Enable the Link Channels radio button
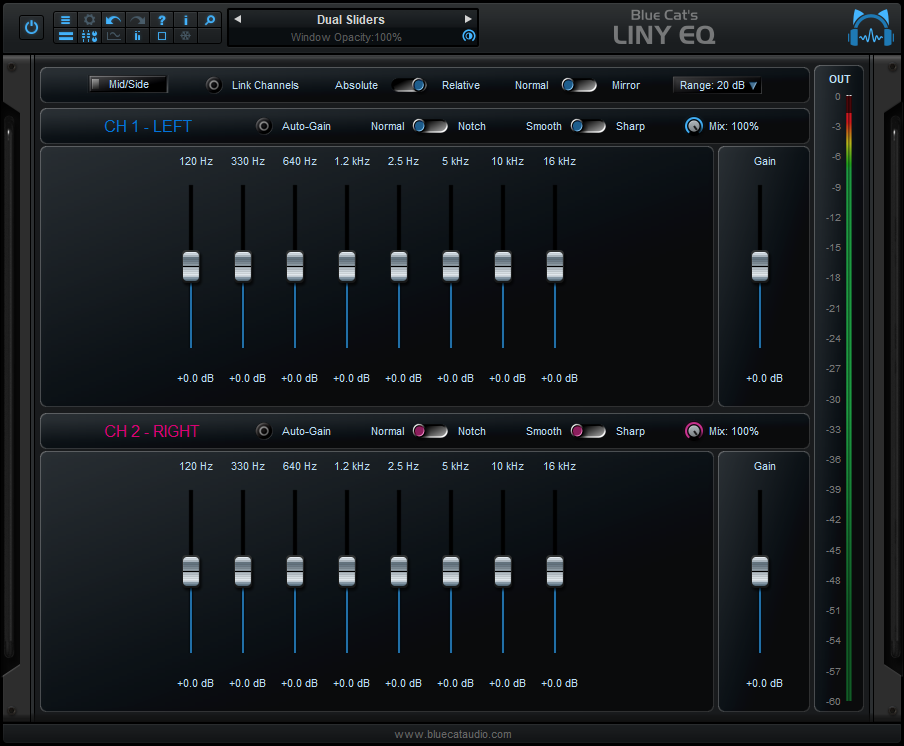 pyautogui.click(x=213, y=85)
